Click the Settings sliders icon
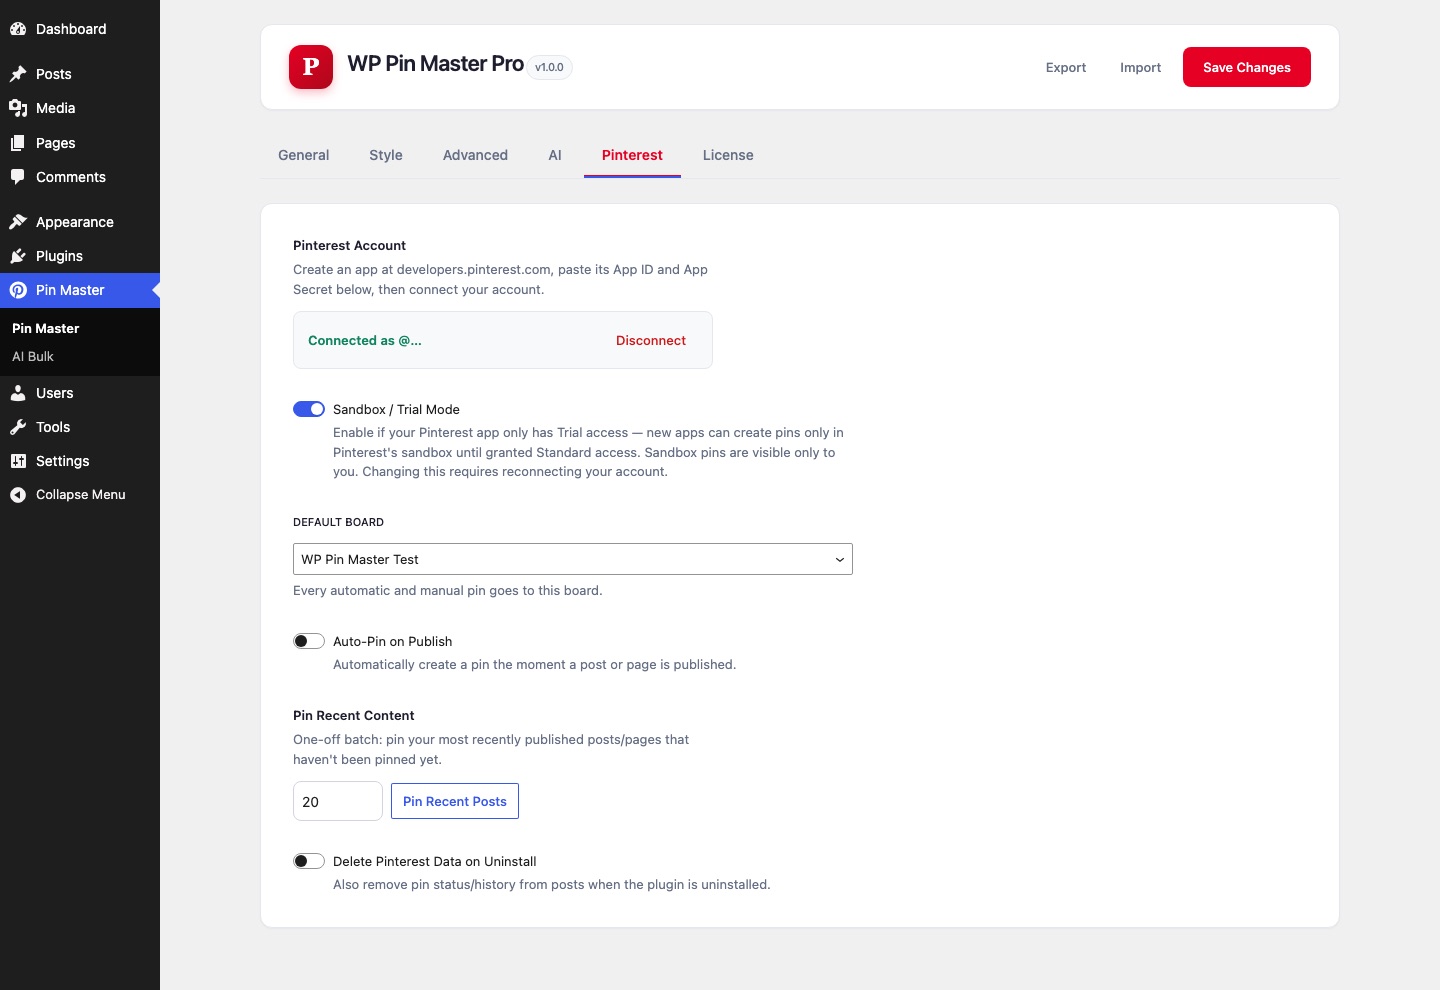The height and width of the screenshot is (990, 1440). coord(18,461)
